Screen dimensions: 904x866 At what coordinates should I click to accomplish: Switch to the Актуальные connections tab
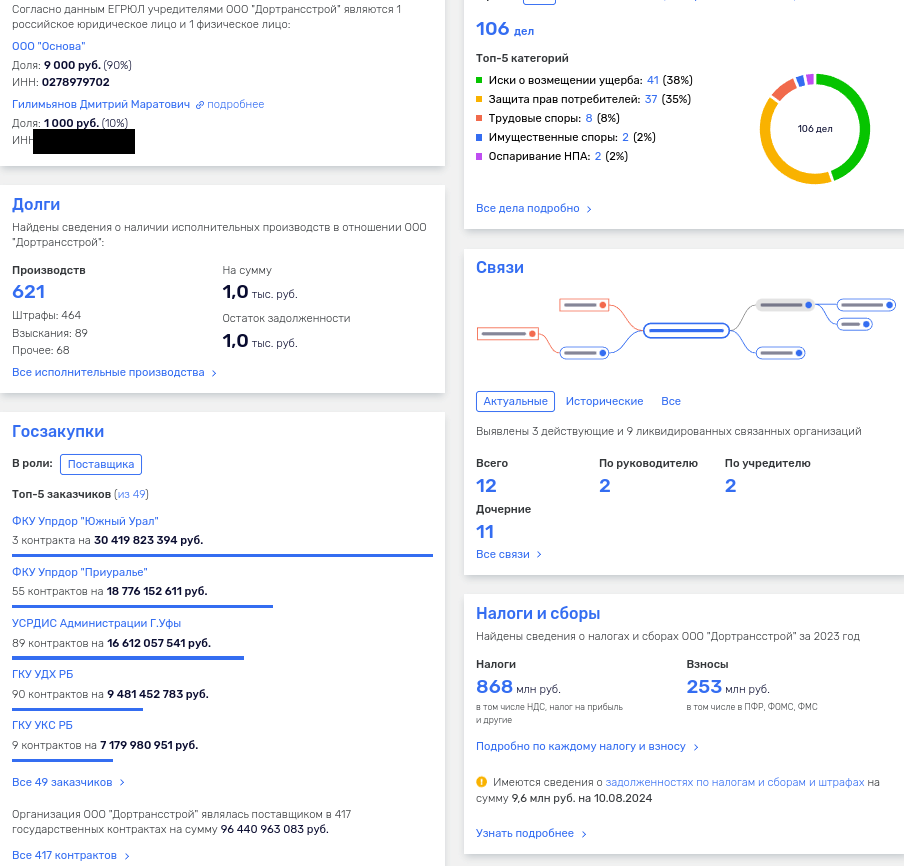[x=515, y=401]
